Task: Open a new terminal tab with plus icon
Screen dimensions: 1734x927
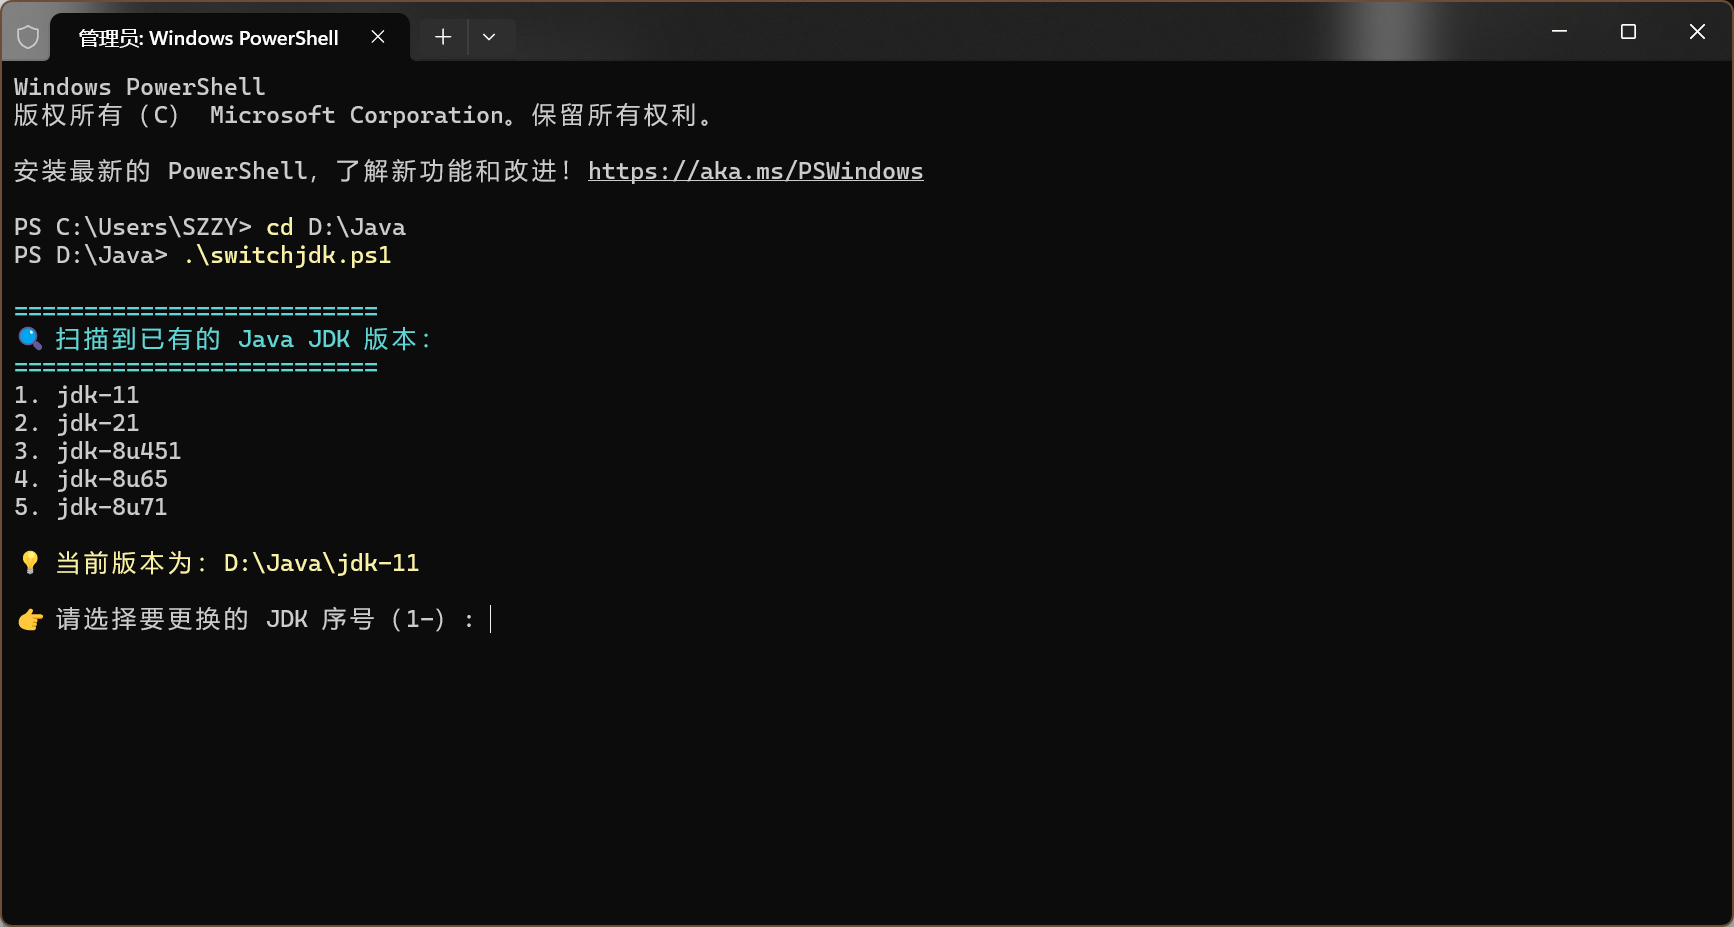Action: tap(442, 36)
